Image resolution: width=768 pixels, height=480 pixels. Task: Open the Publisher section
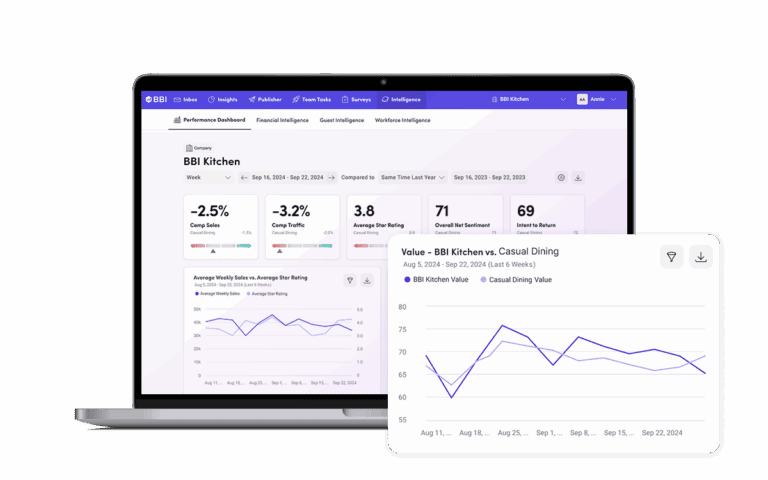tap(265, 99)
